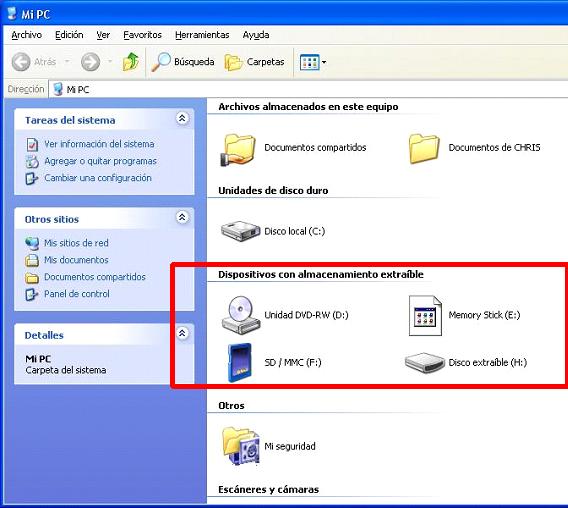The width and height of the screenshot is (568, 508).
Task: Select the Memory Stick (E:) icon
Action: point(425,315)
